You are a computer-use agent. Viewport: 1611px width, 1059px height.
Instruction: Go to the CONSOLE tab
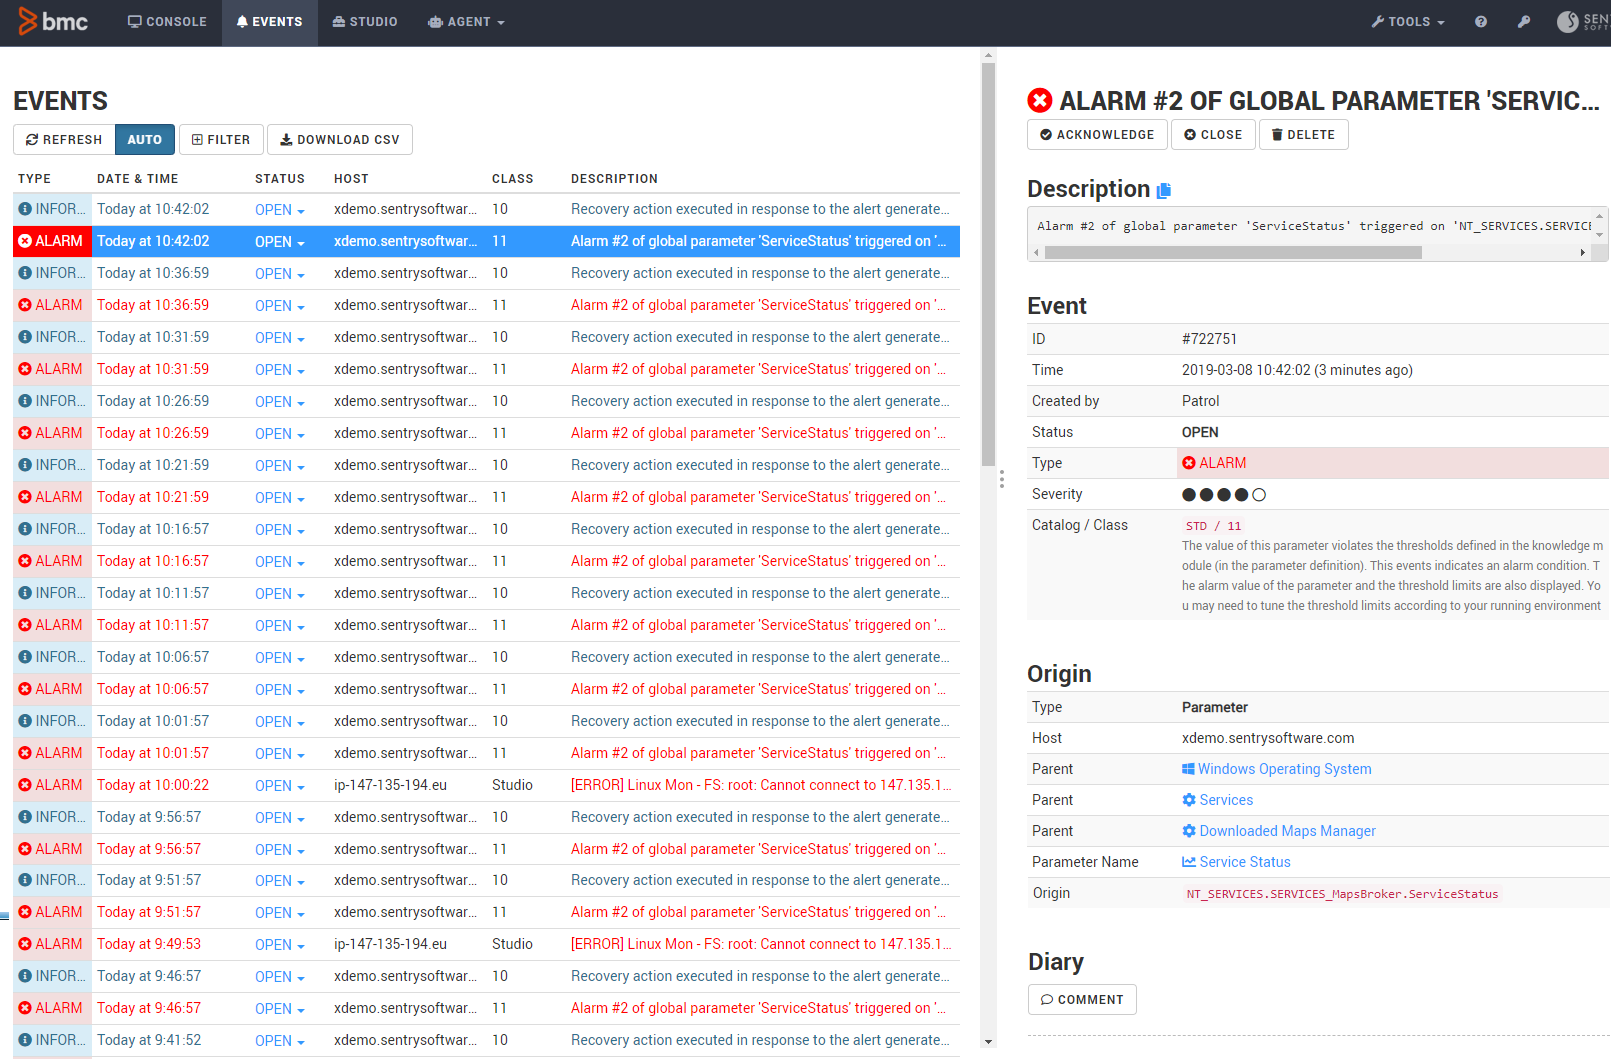pos(167,21)
